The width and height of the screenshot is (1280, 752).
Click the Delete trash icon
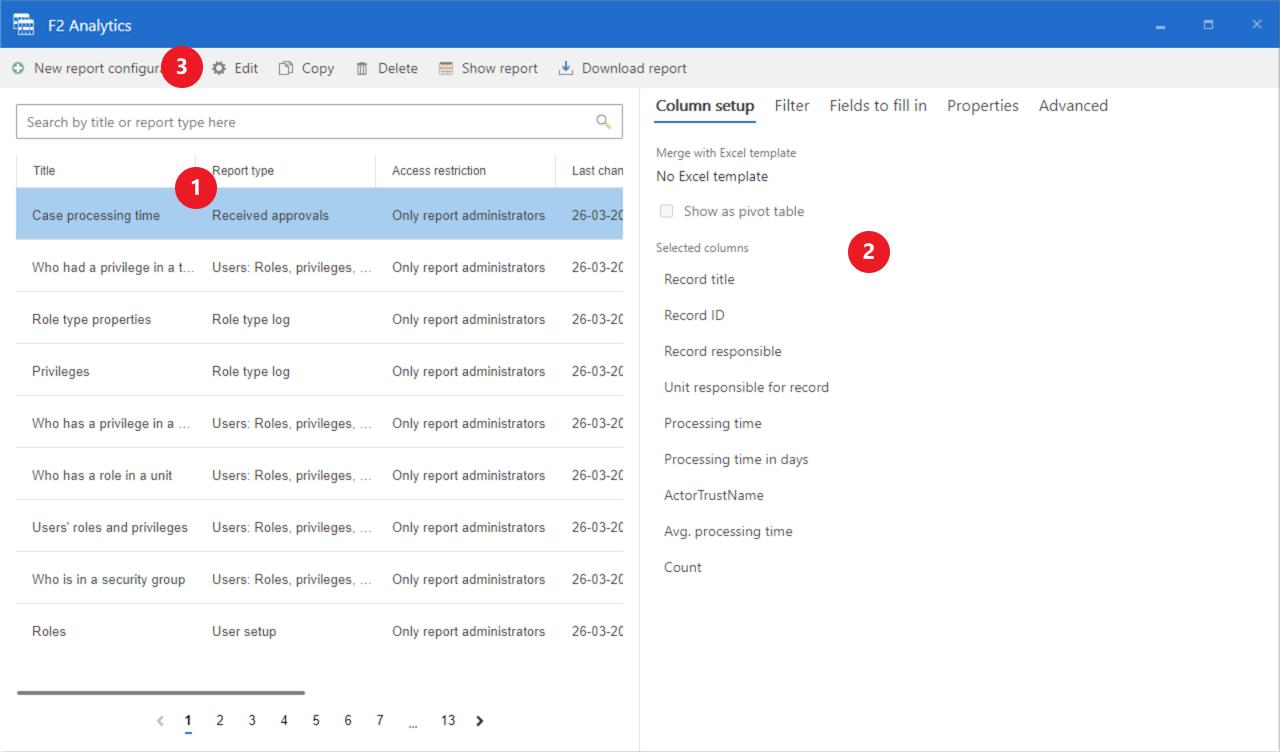pos(362,69)
